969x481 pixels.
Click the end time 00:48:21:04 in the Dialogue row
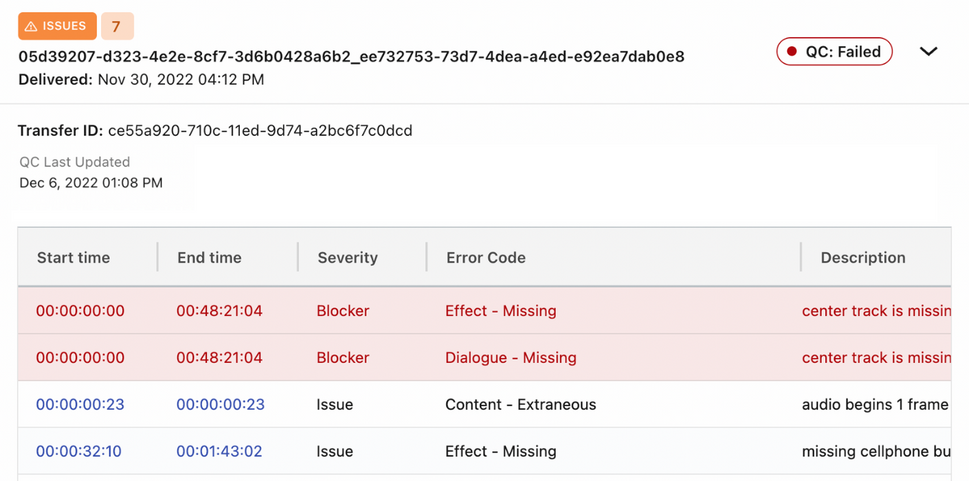[x=219, y=358]
